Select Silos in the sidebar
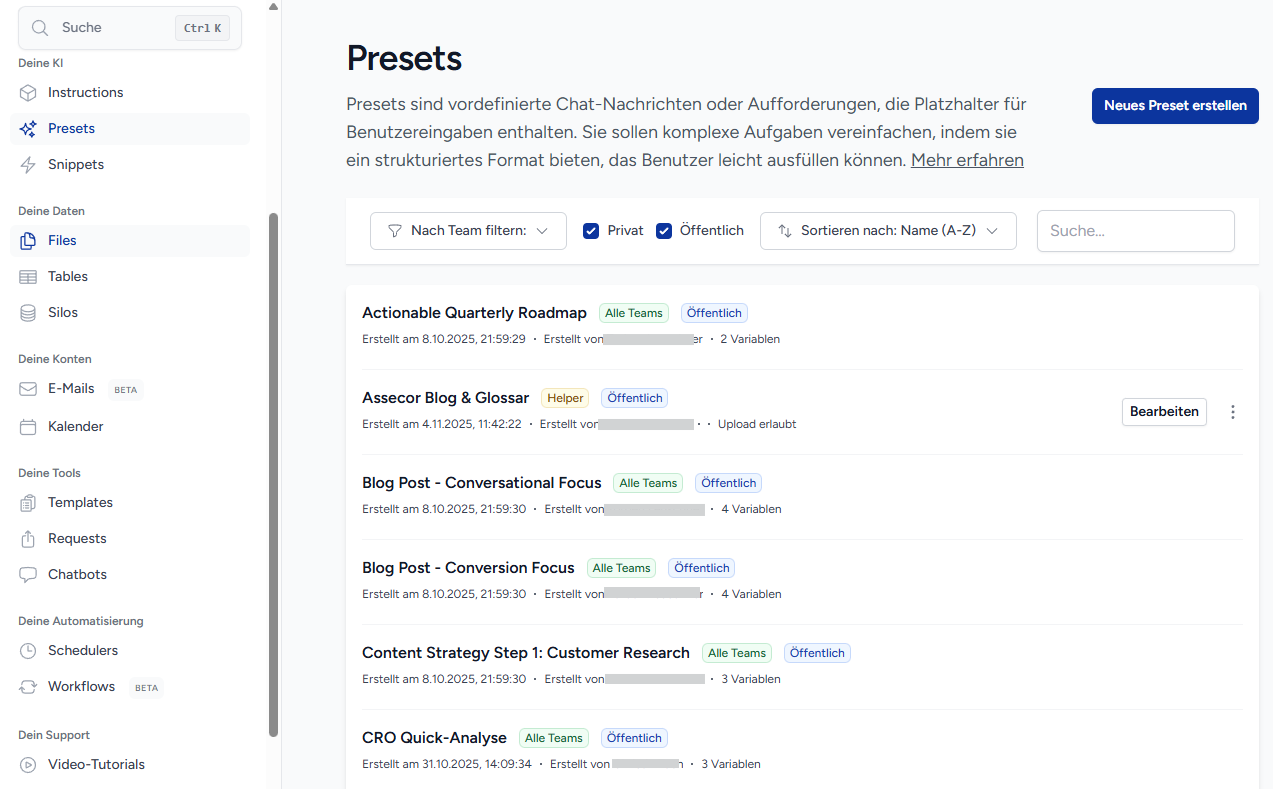This screenshot has width=1273, height=789. pyautogui.click(x=63, y=312)
